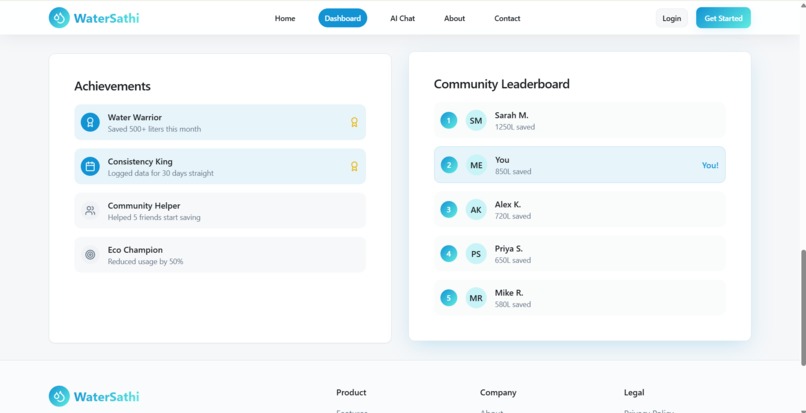Click the SM avatar for Sarah M.
The width and height of the screenshot is (806, 413).
[476, 121]
